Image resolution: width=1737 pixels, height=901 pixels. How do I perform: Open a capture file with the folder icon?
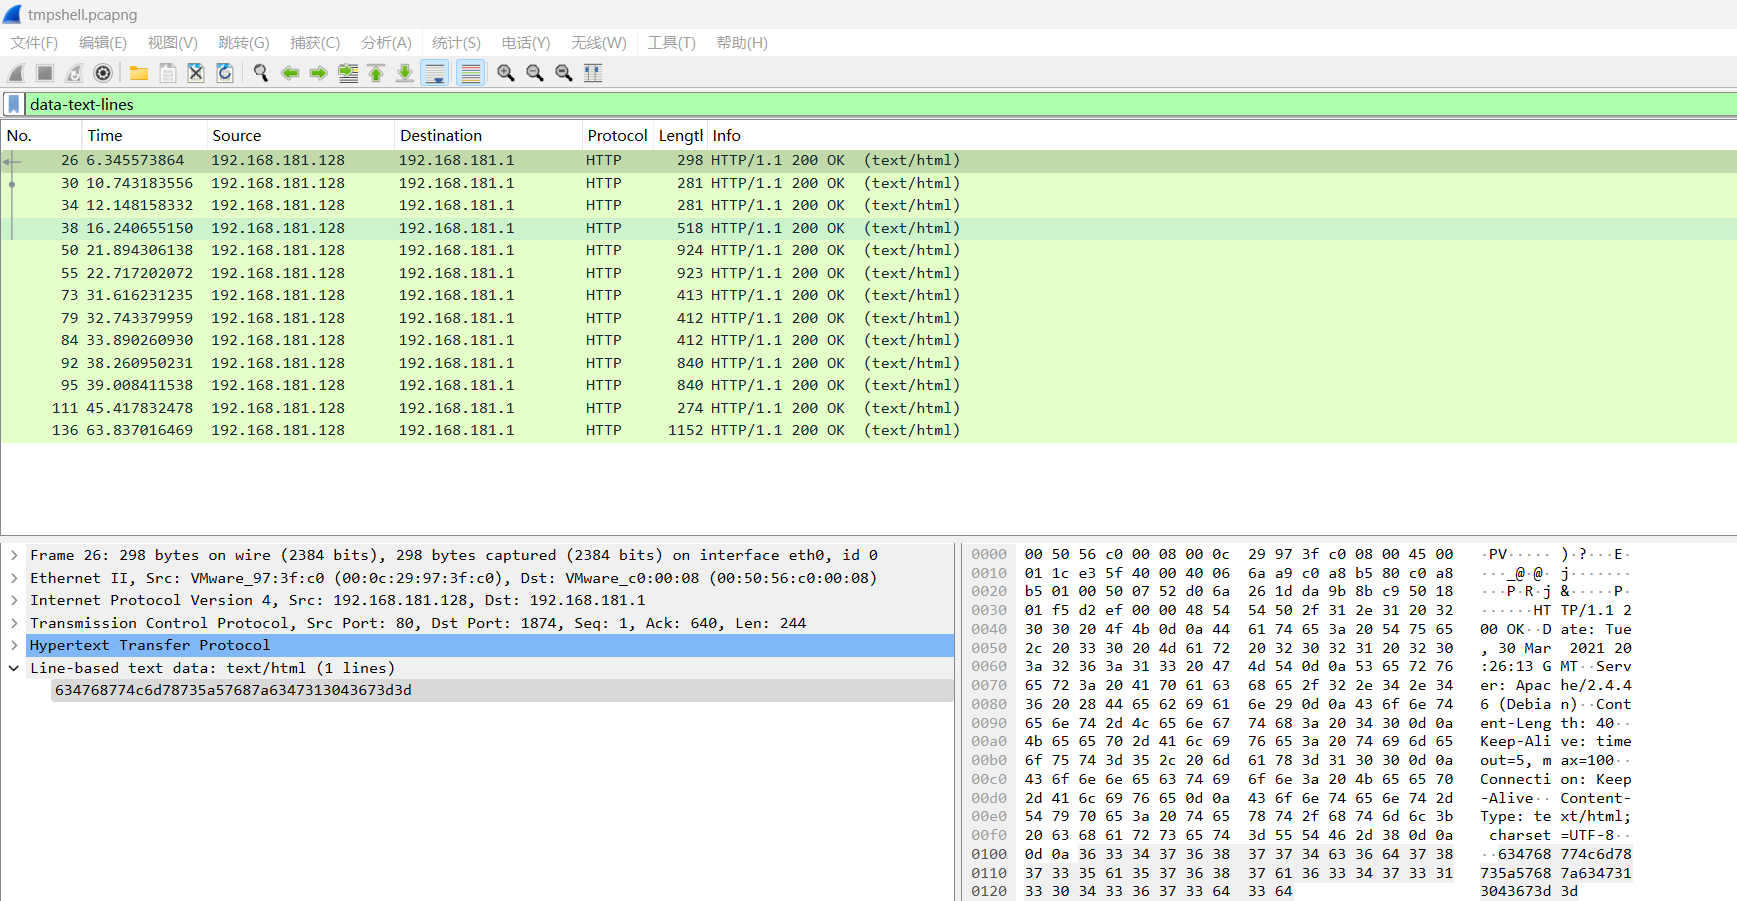139,73
